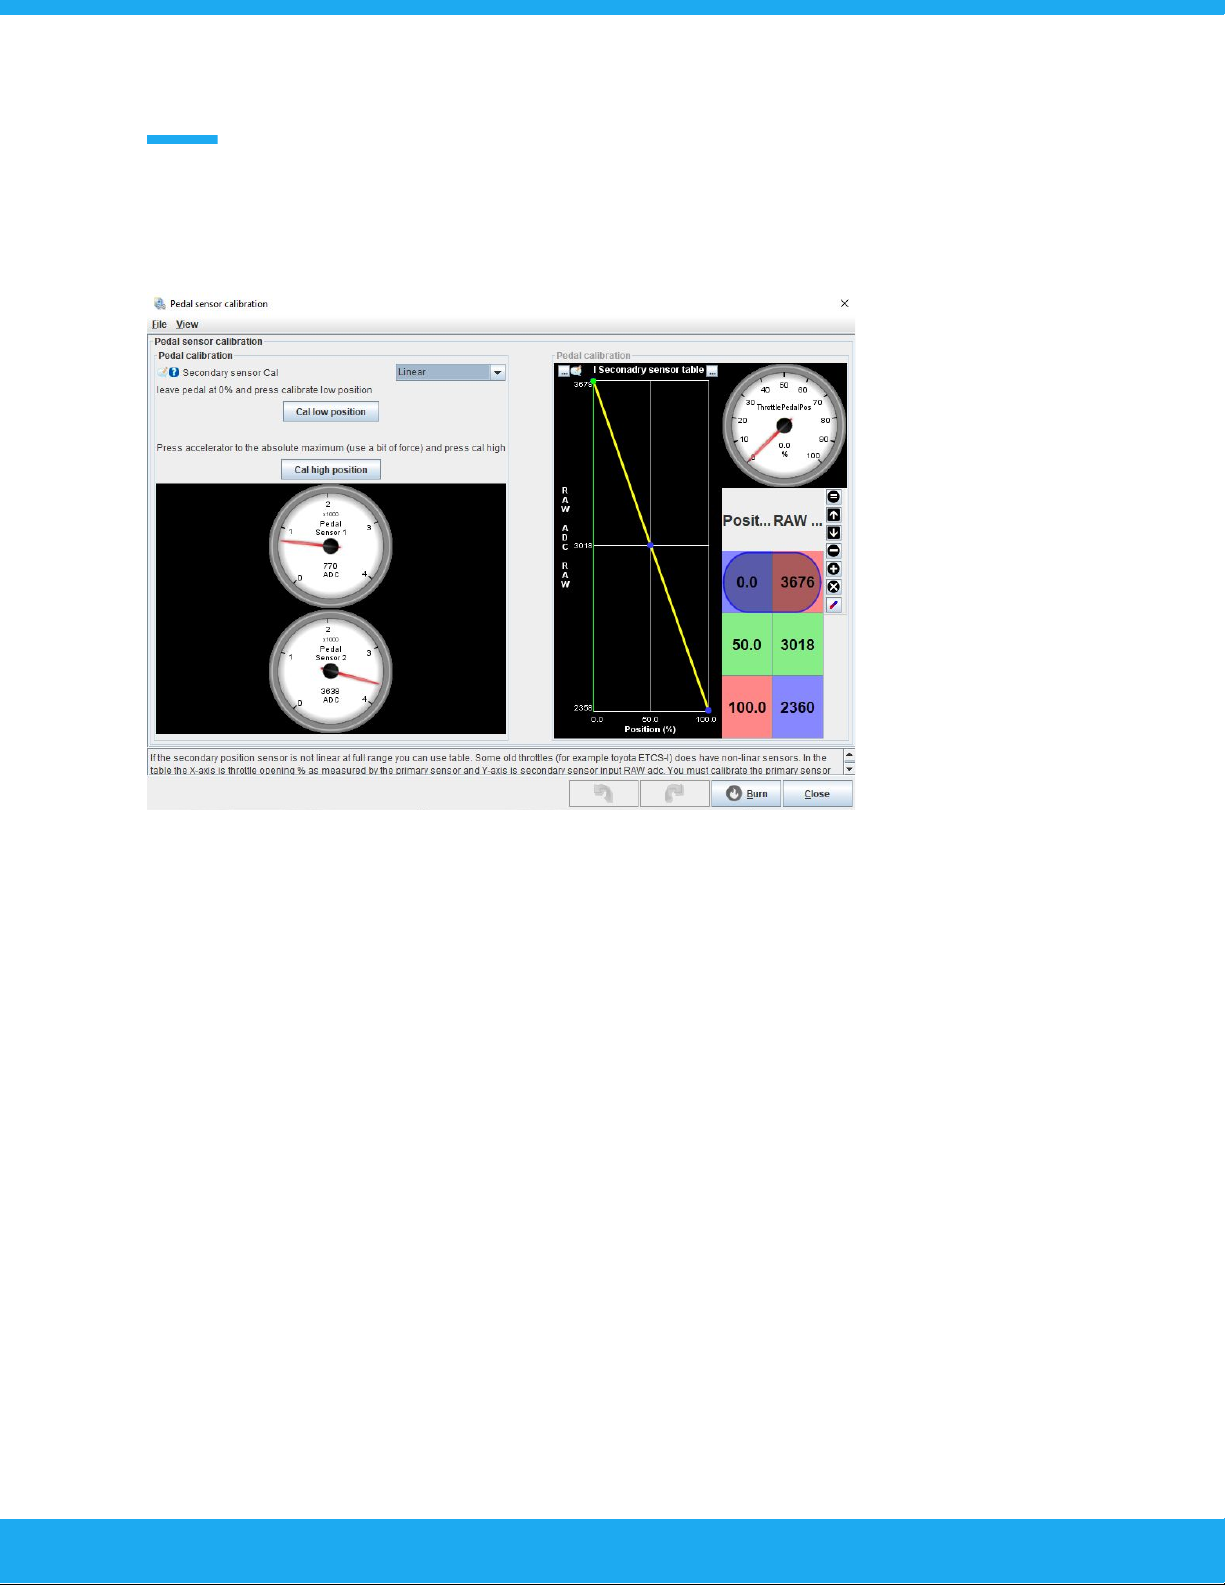
Task: Click the note pencil icon beside Secondary sensor Cal
Action: (x=162, y=372)
